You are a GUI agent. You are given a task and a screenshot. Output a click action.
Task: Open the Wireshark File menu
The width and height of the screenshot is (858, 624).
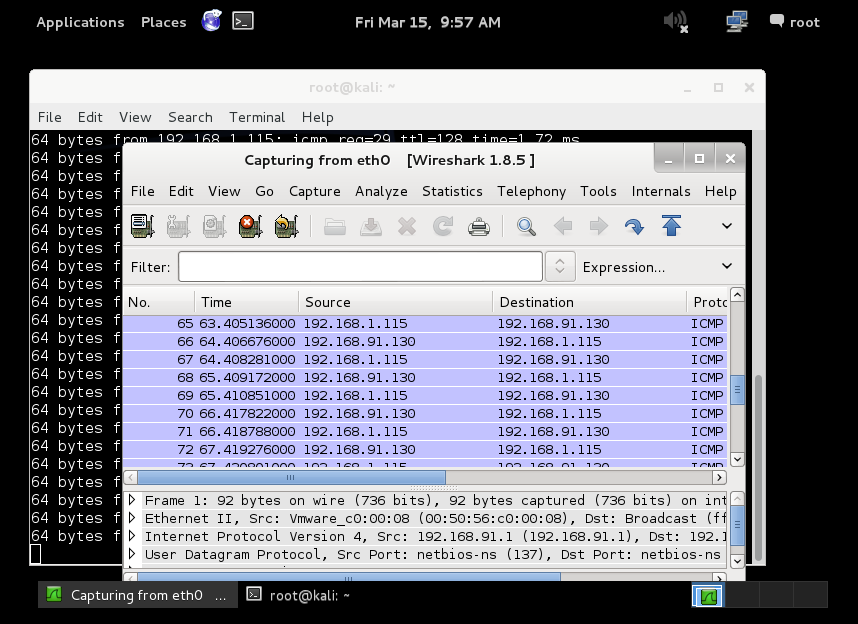[142, 191]
